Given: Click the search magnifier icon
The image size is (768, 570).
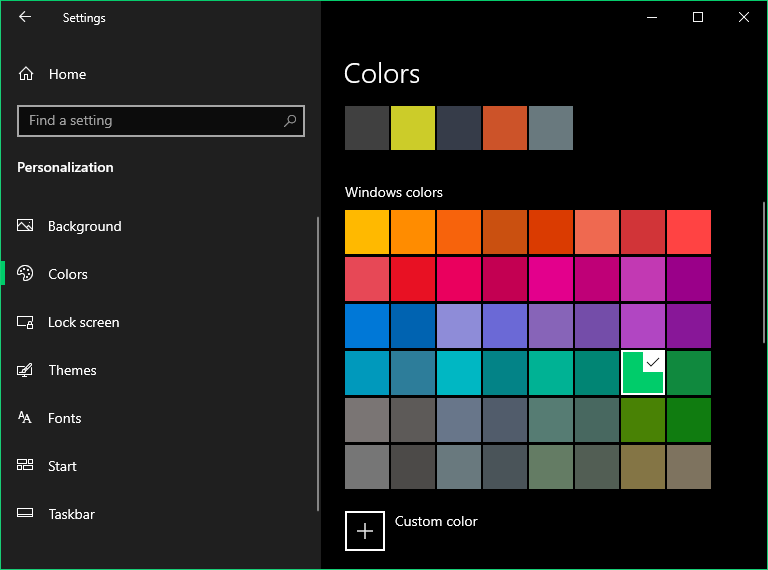Looking at the screenshot, I should coord(290,121).
